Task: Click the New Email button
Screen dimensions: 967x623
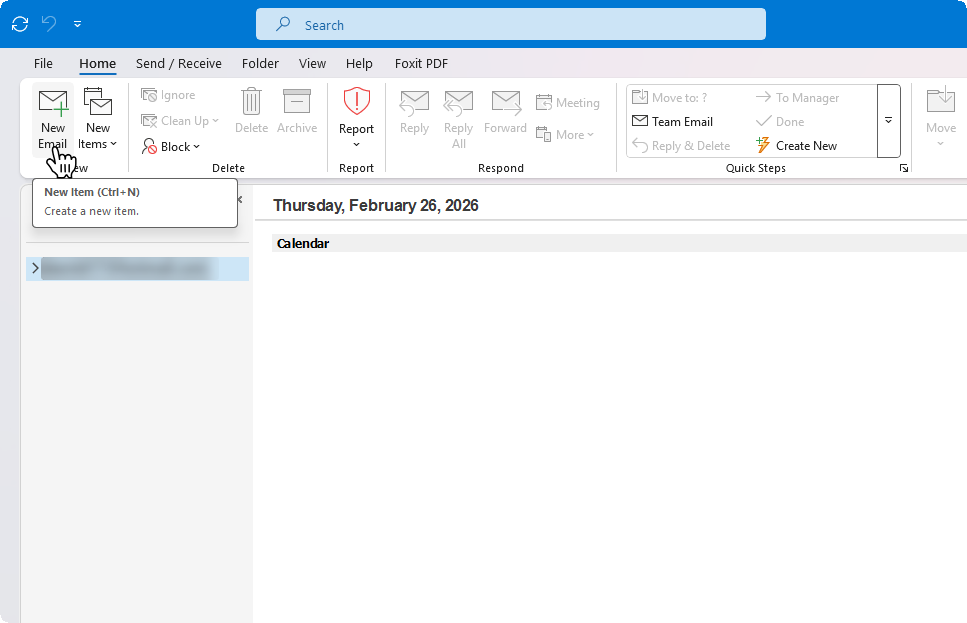Action: (53, 120)
